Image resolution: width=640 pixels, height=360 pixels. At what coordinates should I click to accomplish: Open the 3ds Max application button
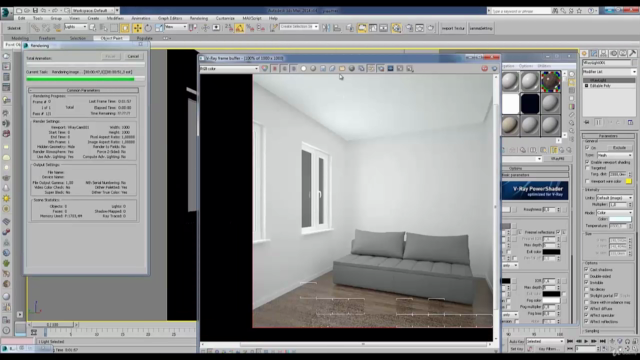click(x=6, y=12)
